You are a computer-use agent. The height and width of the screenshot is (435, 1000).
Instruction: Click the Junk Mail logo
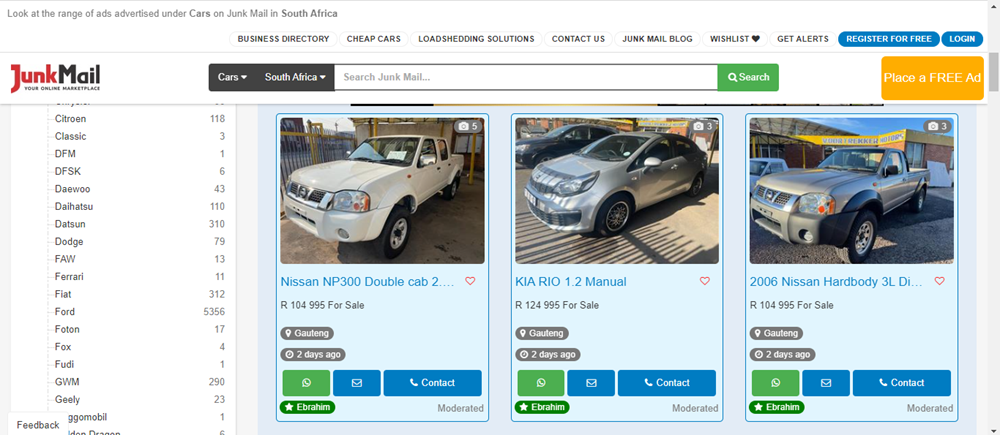56,78
